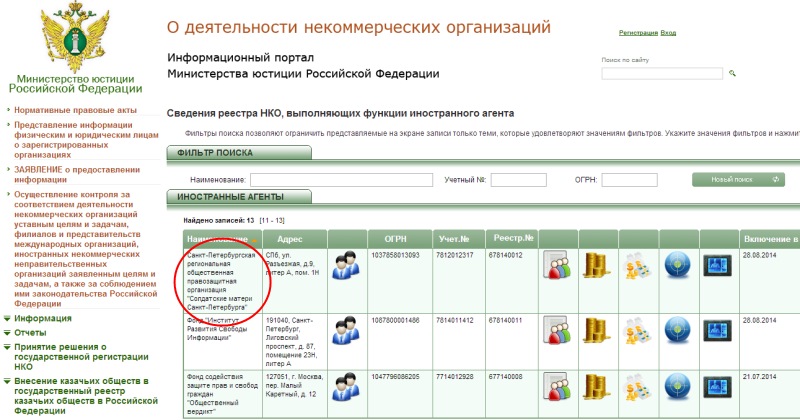
Task: Open members document icon in Общественный вердикт row
Action: 557,386
